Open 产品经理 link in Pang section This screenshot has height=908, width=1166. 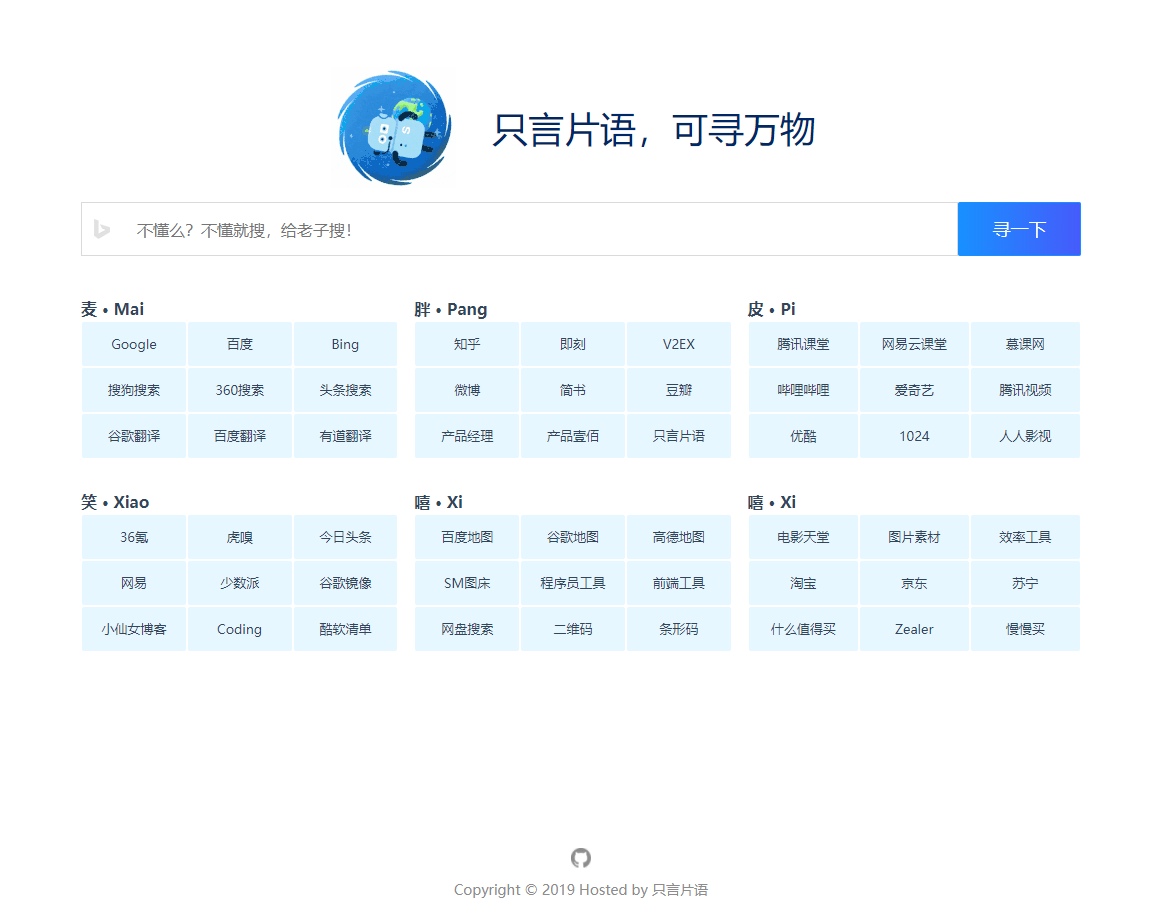(x=466, y=436)
